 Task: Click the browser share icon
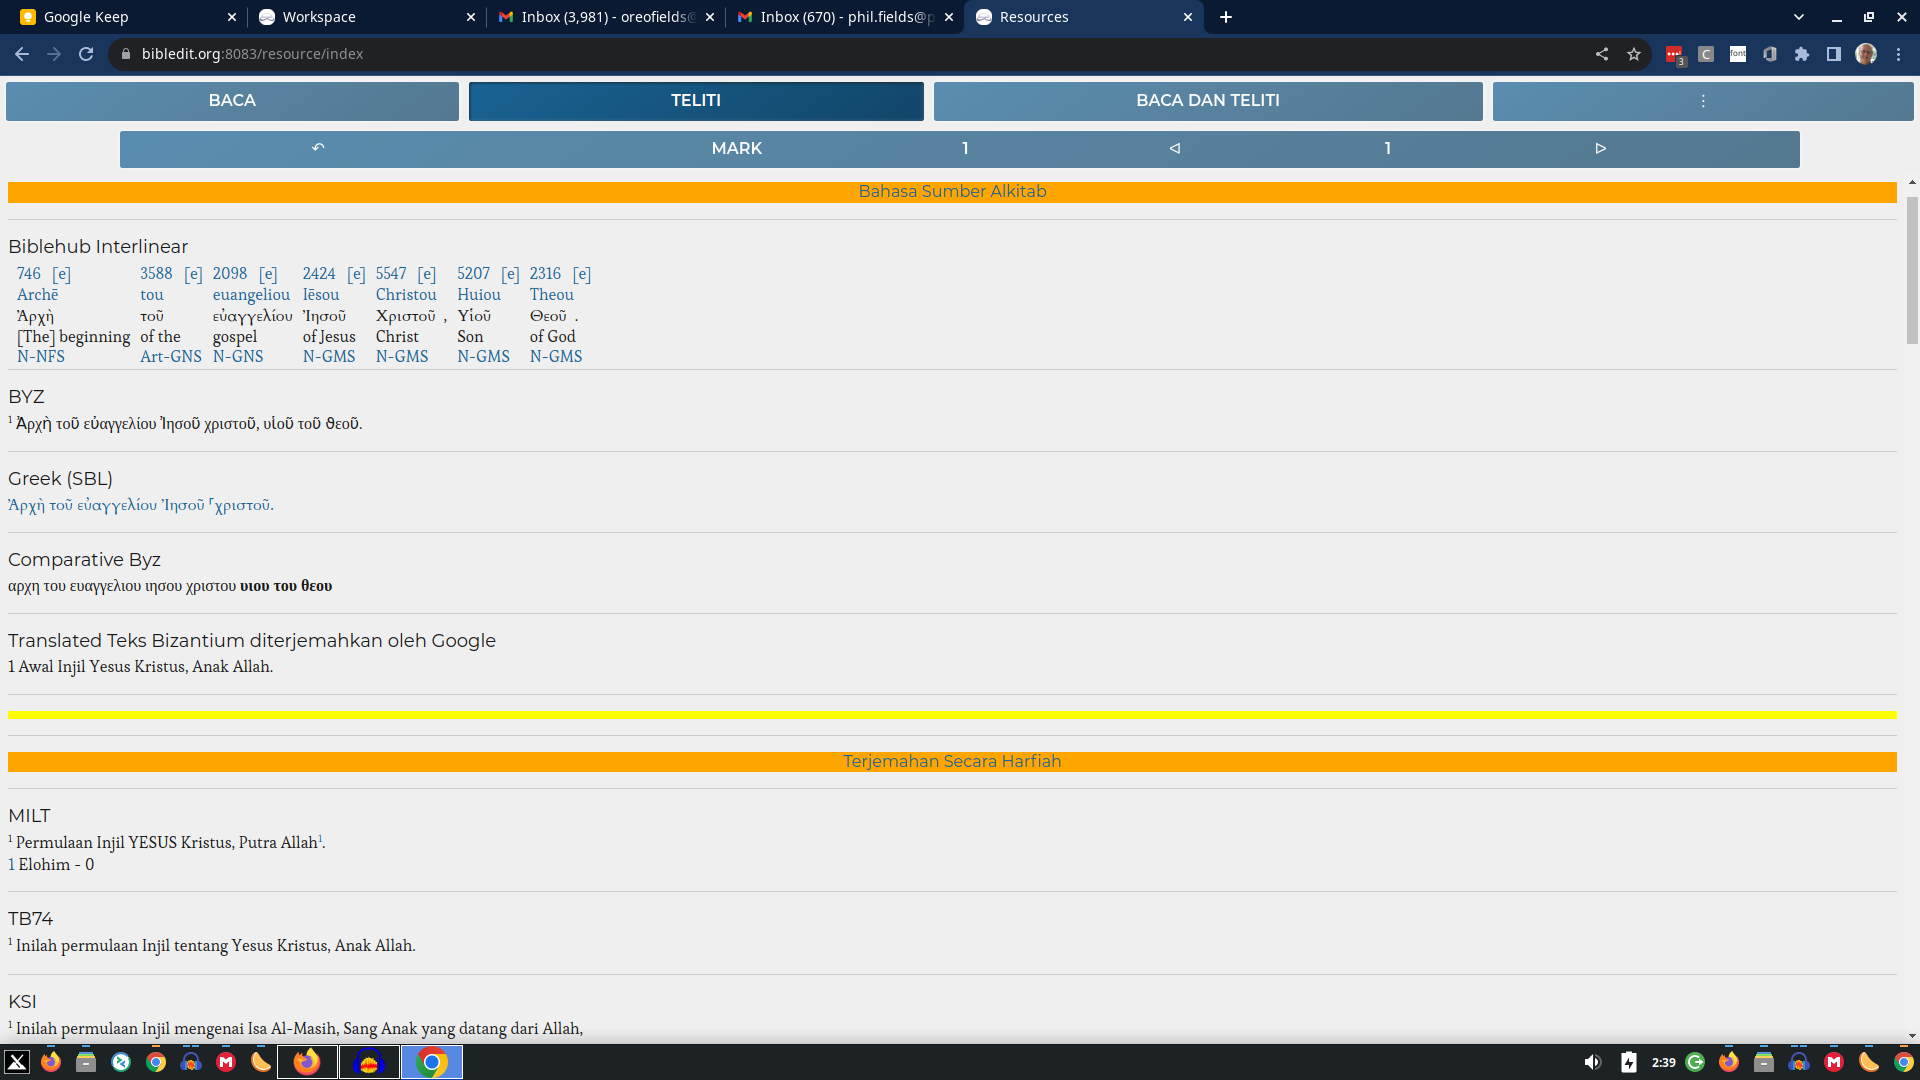(x=1602, y=54)
